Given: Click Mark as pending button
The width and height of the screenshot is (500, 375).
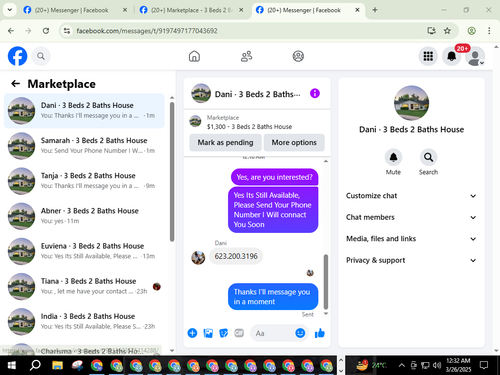Looking at the screenshot, I should click(225, 143).
